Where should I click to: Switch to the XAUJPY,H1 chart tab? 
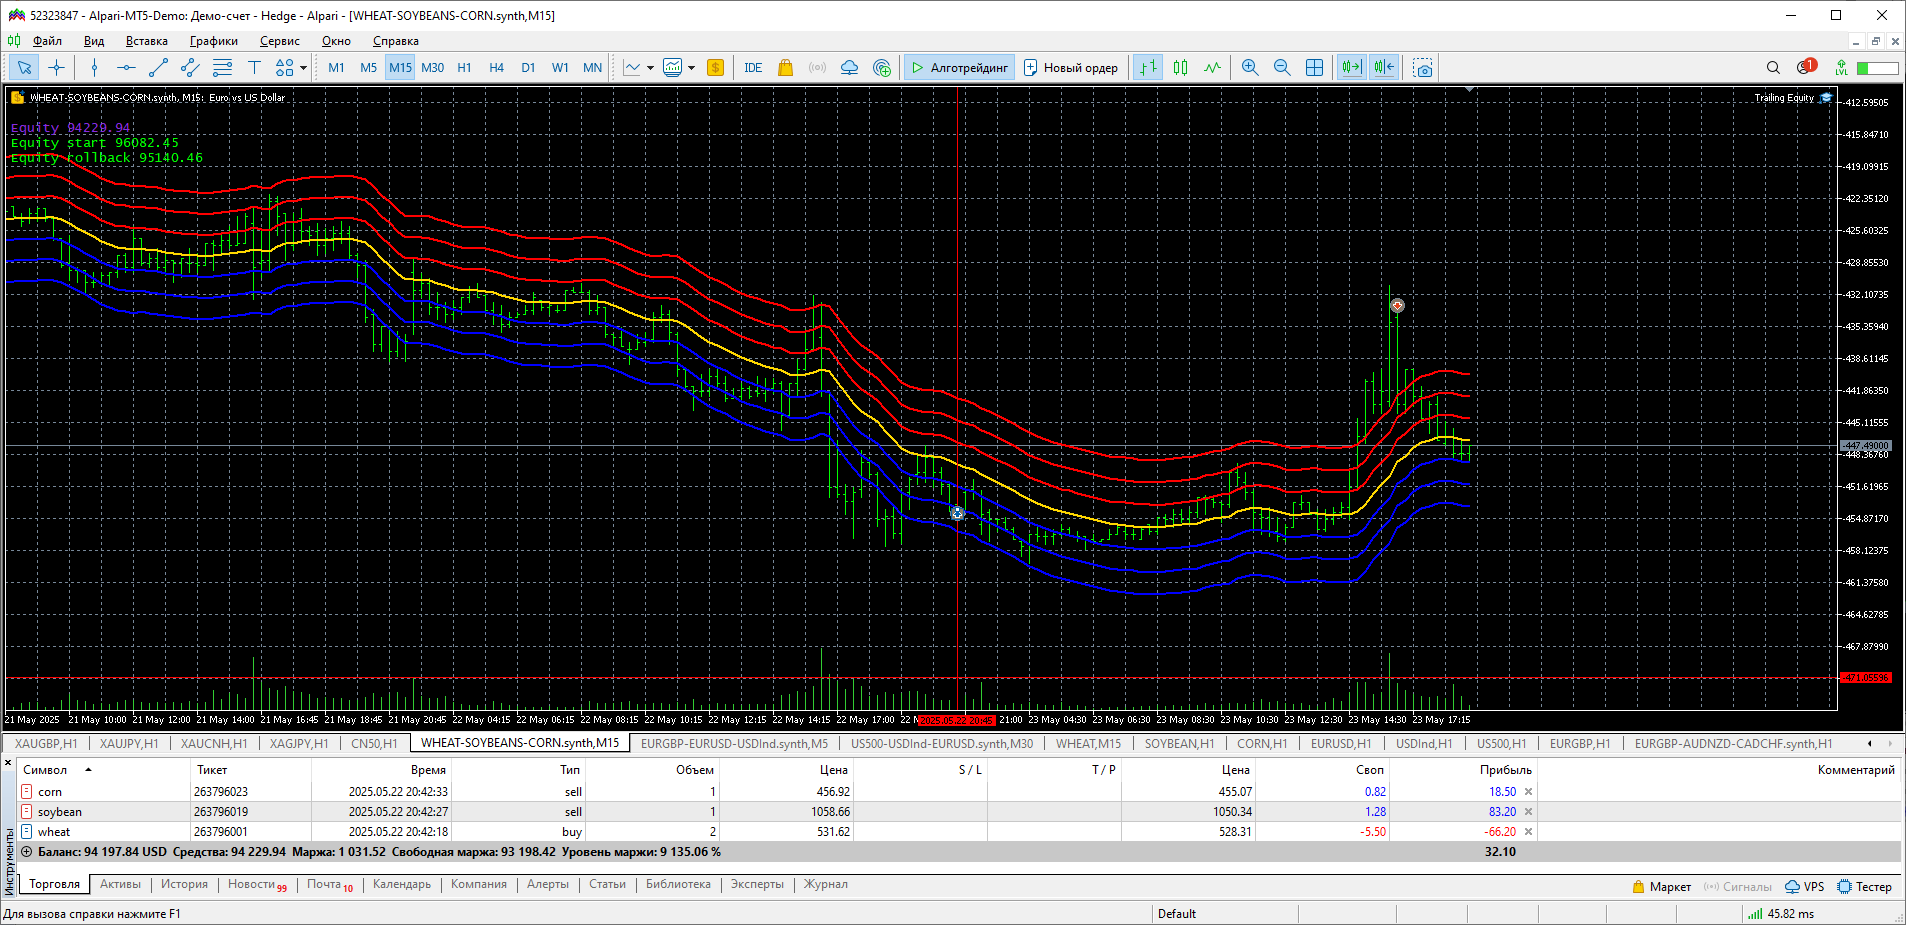[x=129, y=743]
